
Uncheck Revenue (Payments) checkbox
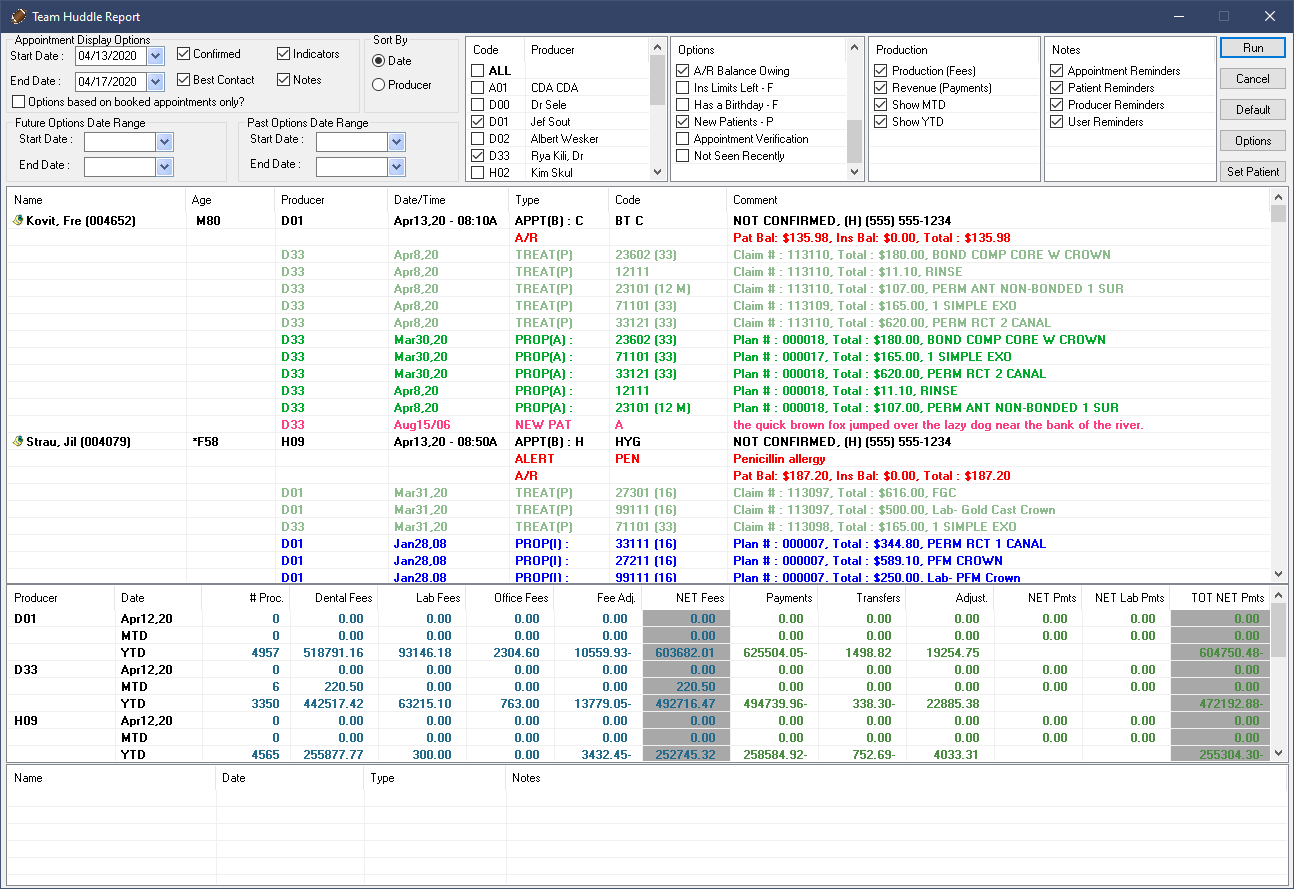pyautogui.click(x=881, y=88)
